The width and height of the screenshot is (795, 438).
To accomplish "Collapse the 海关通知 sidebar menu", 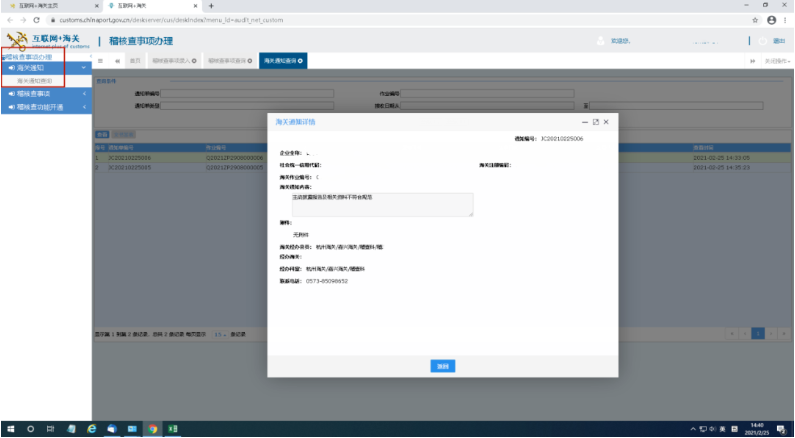I will [46, 67].
